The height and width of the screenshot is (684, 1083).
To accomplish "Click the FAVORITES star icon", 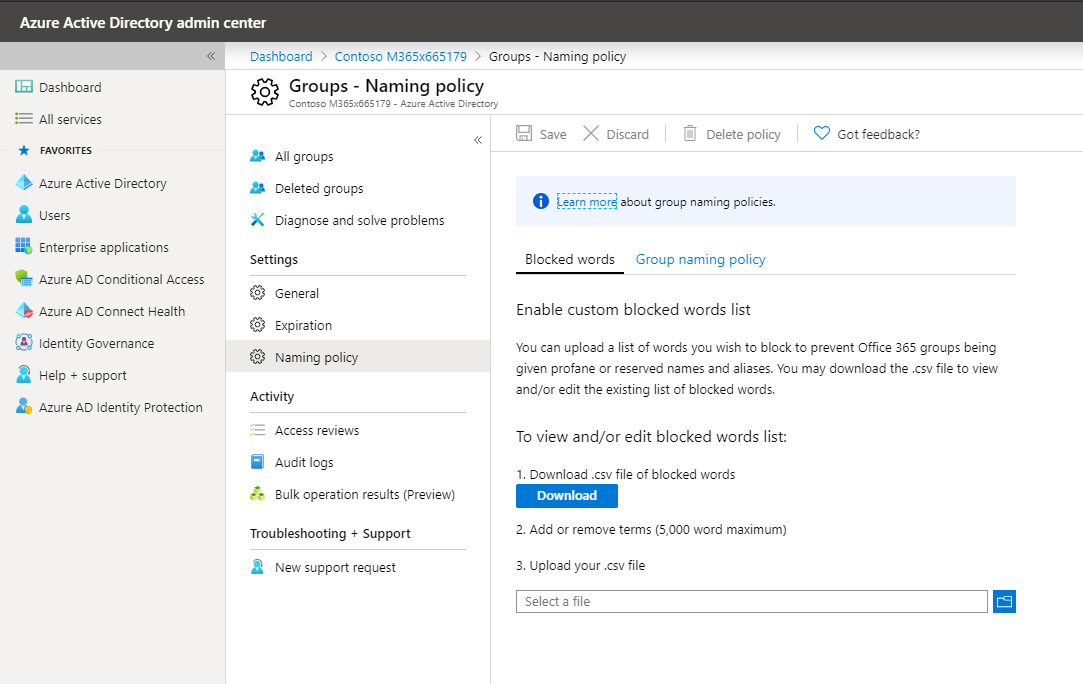I will (x=24, y=150).
